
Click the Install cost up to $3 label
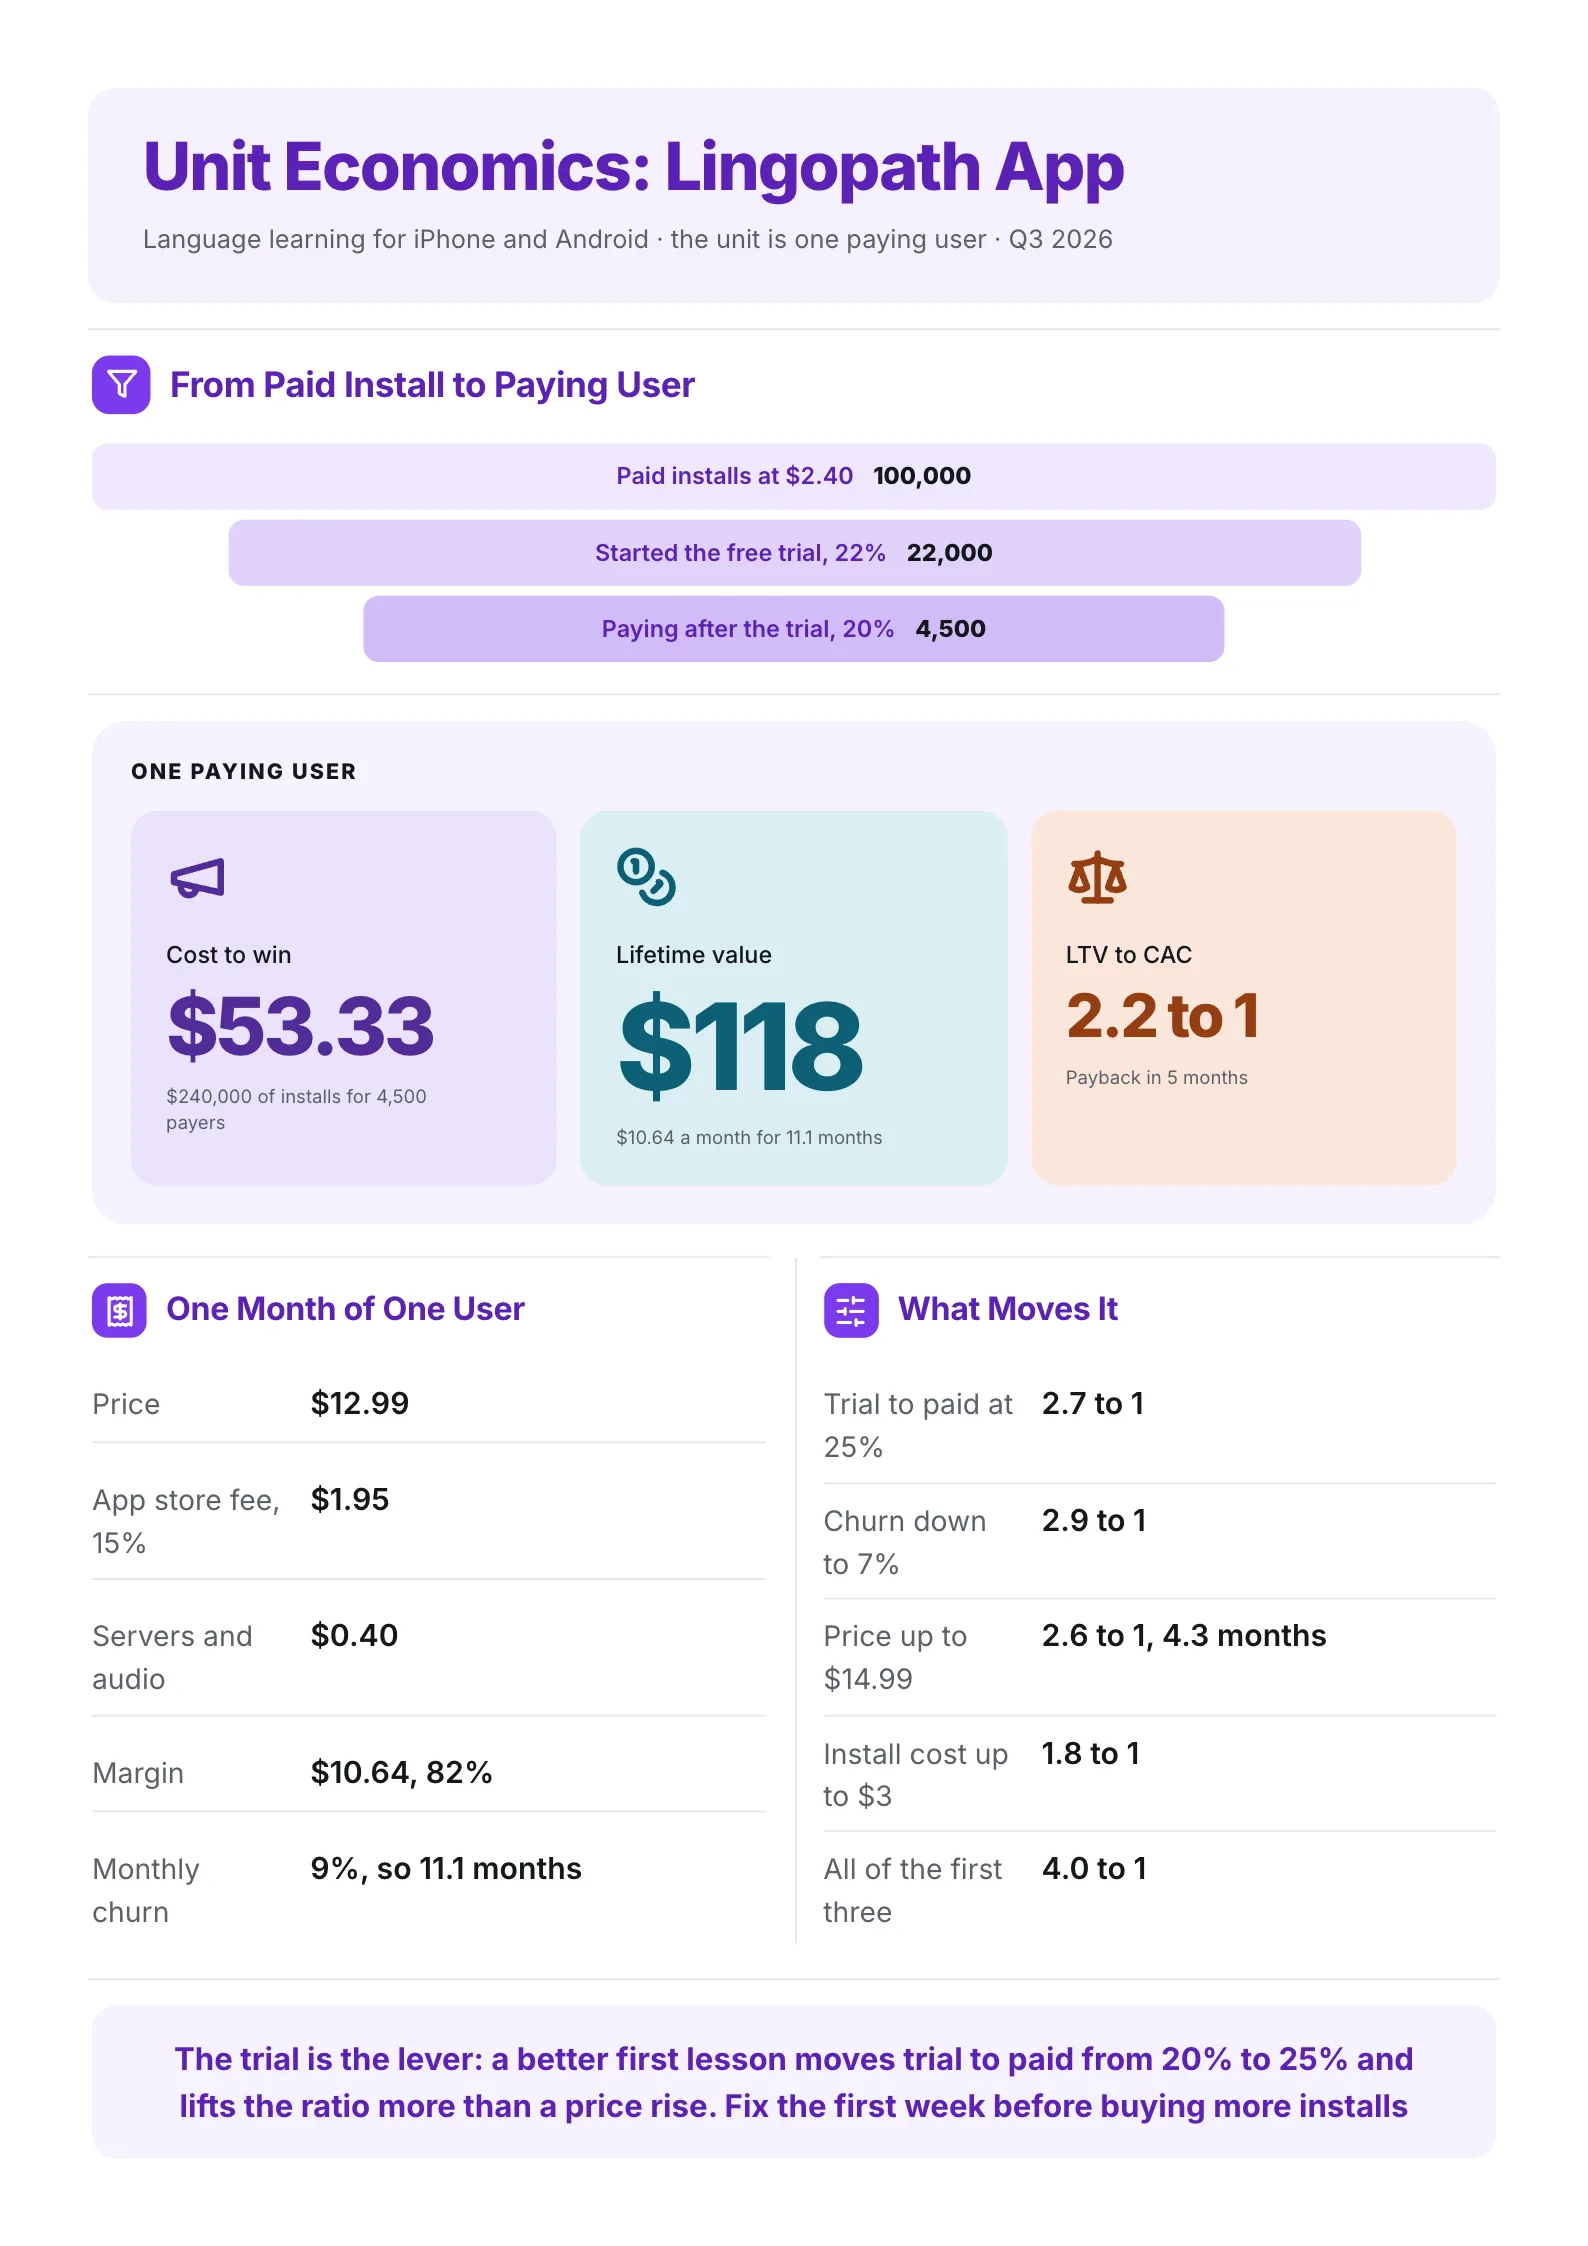point(916,1775)
